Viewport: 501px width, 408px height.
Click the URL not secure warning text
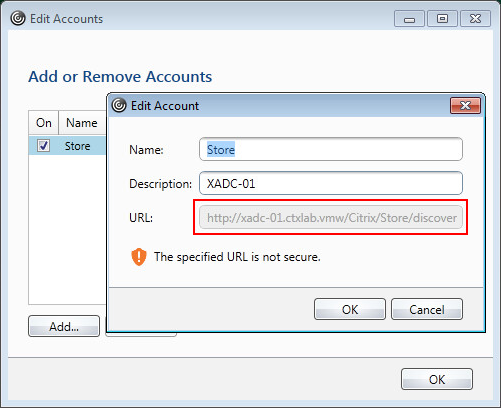[x=237, y=257]
